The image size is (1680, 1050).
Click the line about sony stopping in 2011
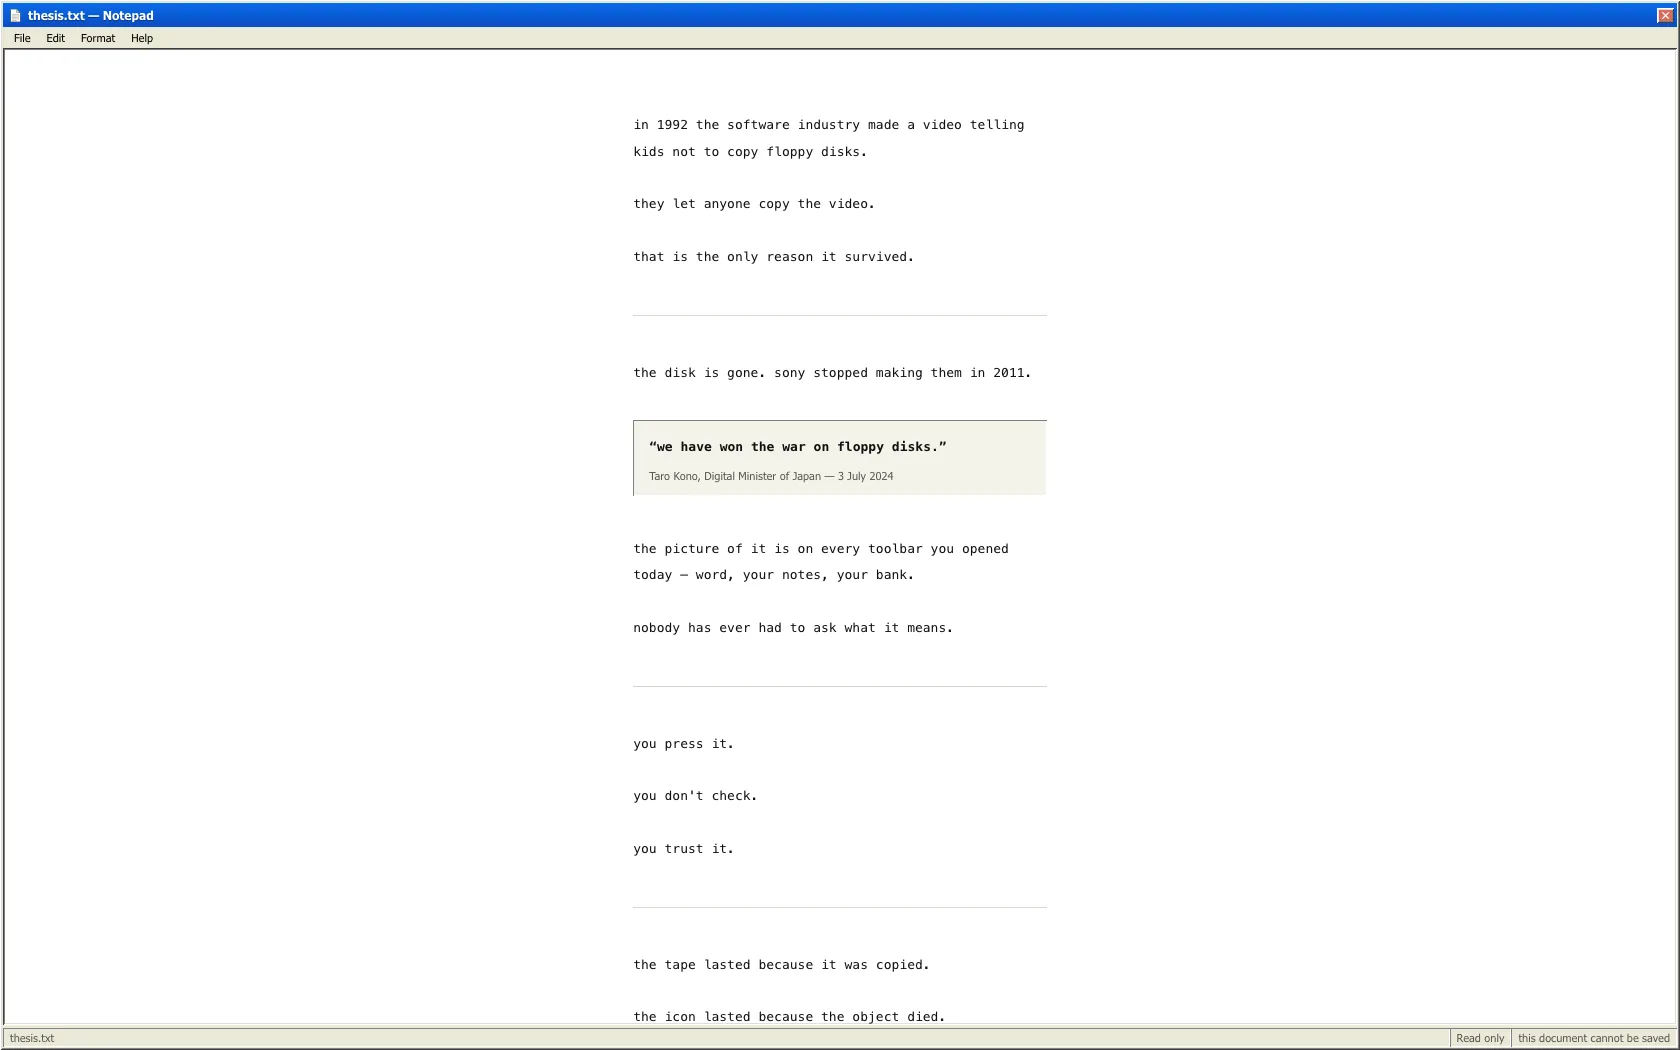[x=832, y=373]
